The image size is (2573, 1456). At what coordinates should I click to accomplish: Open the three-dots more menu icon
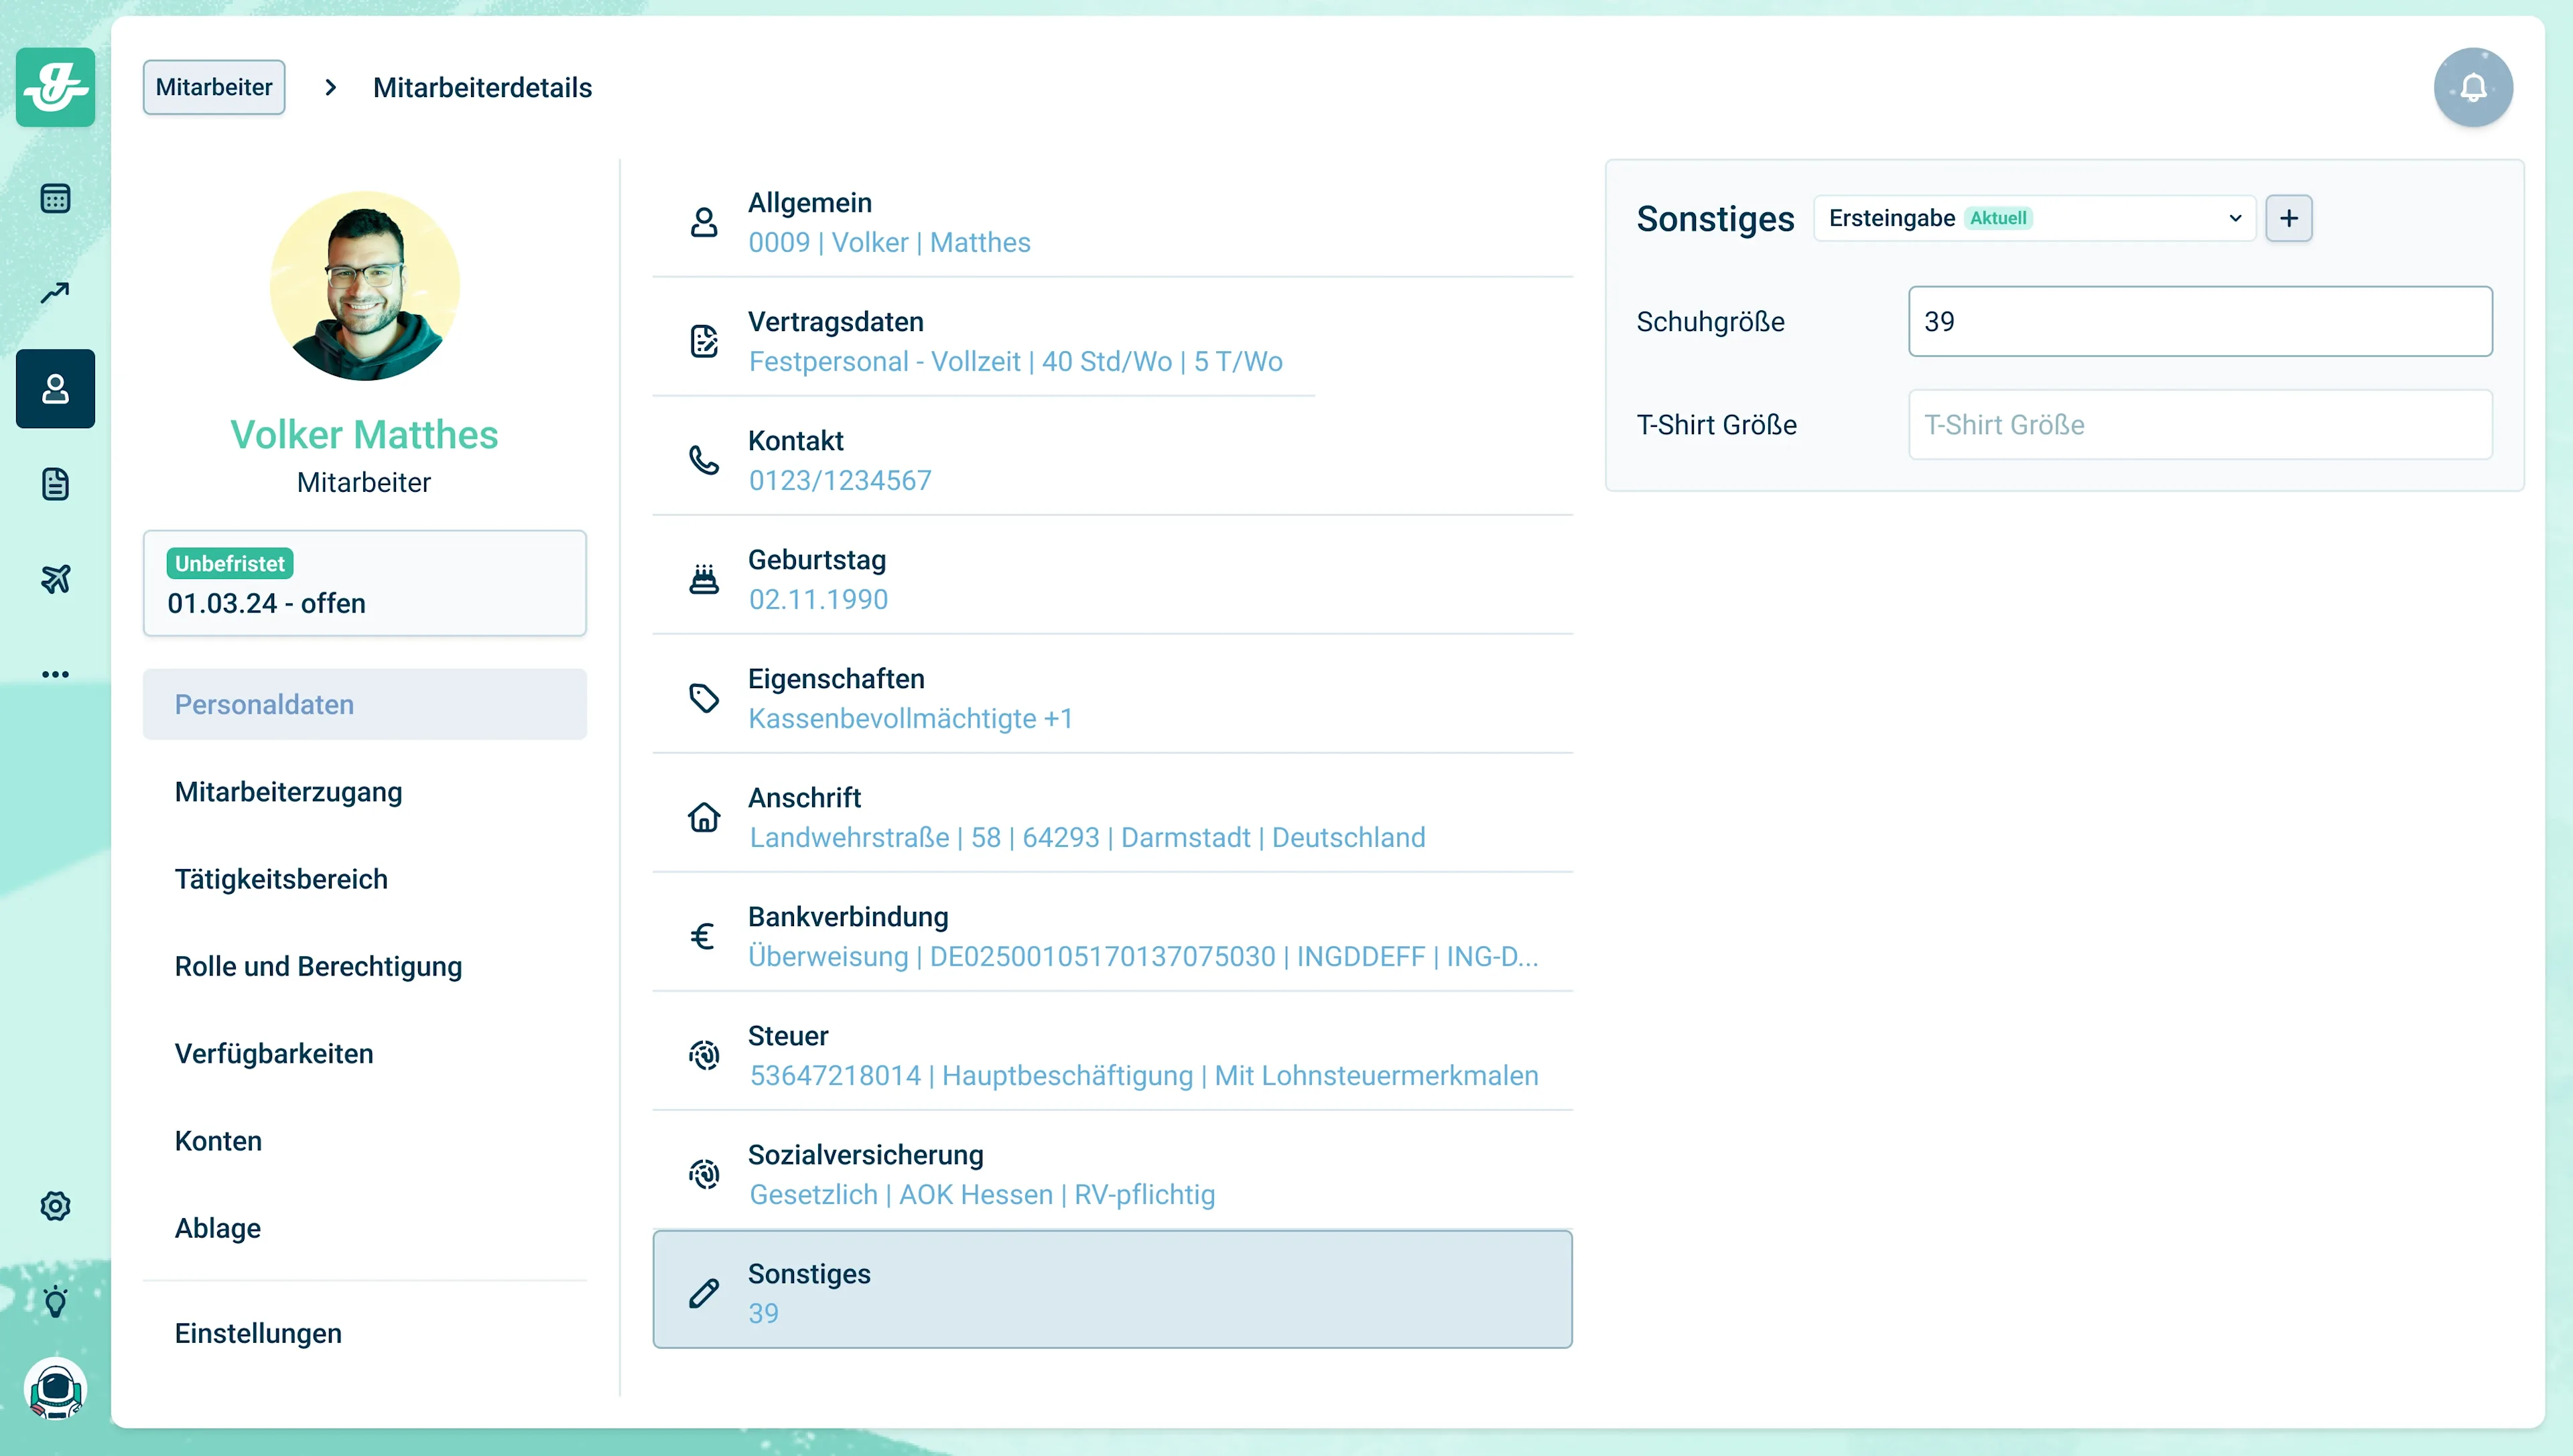pos(55,674)
